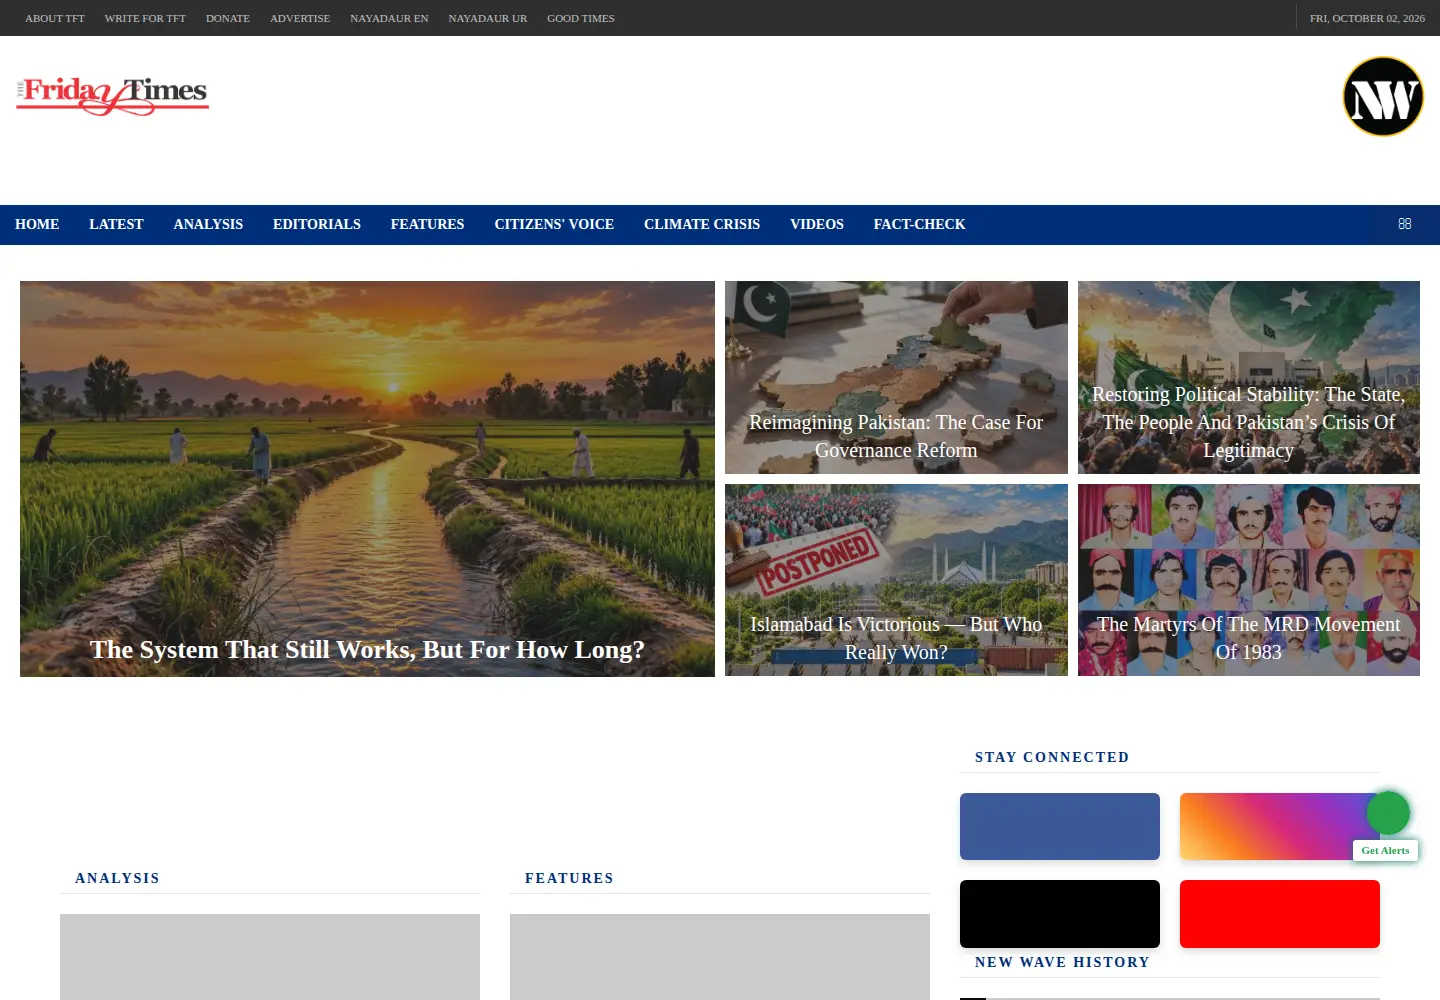Go to Fact-Check in the menu
Viewport: 1440px width, 1000px height.
pos(919,225)
